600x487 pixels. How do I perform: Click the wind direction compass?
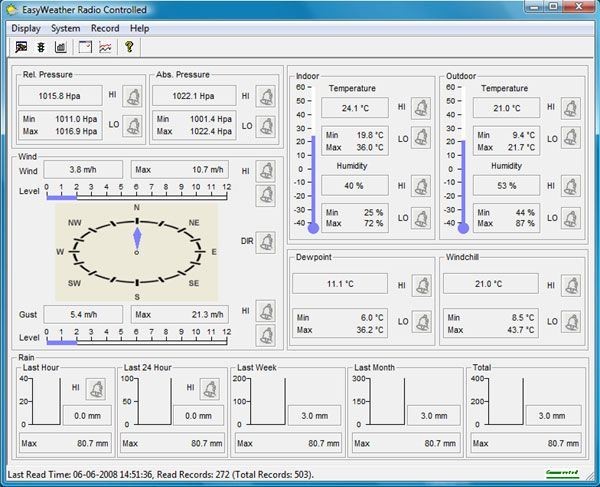click(137, 252)
